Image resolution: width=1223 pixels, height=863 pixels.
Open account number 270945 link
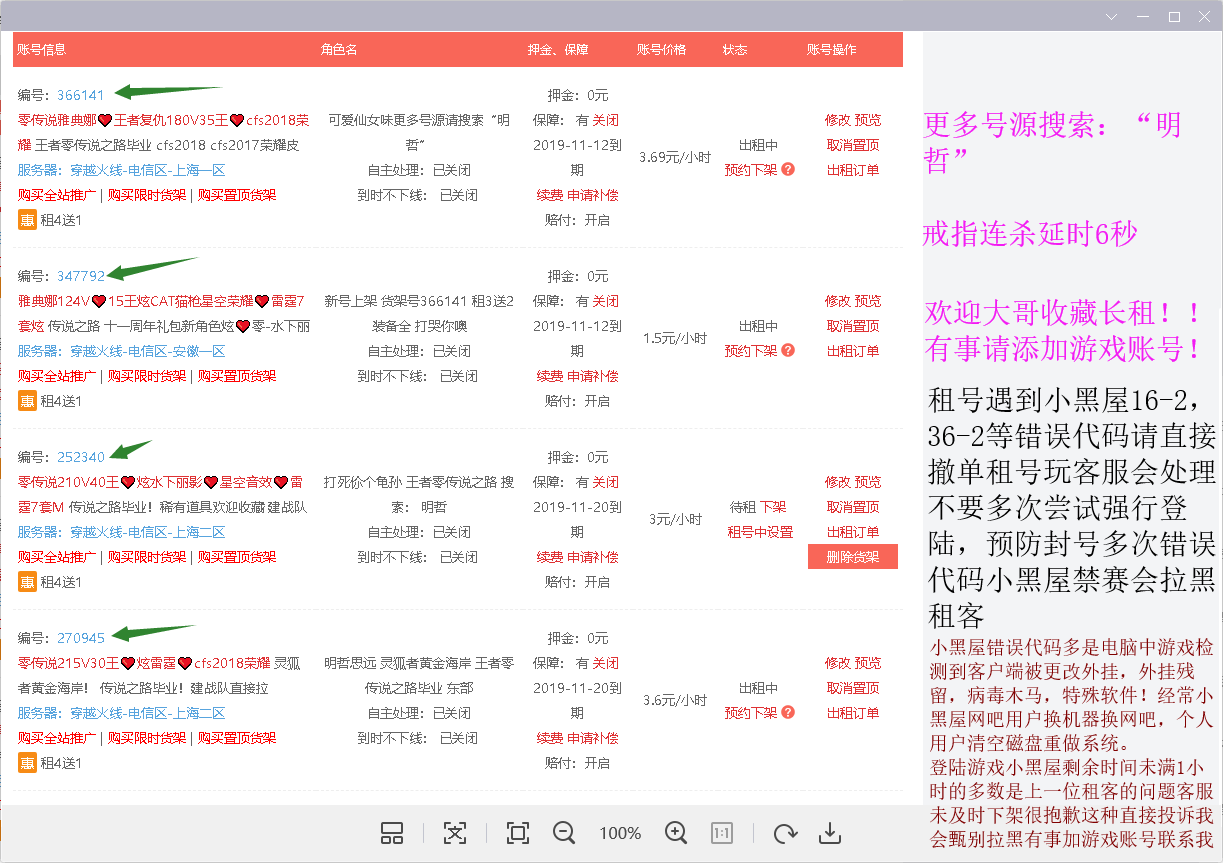tap(81, 638)
